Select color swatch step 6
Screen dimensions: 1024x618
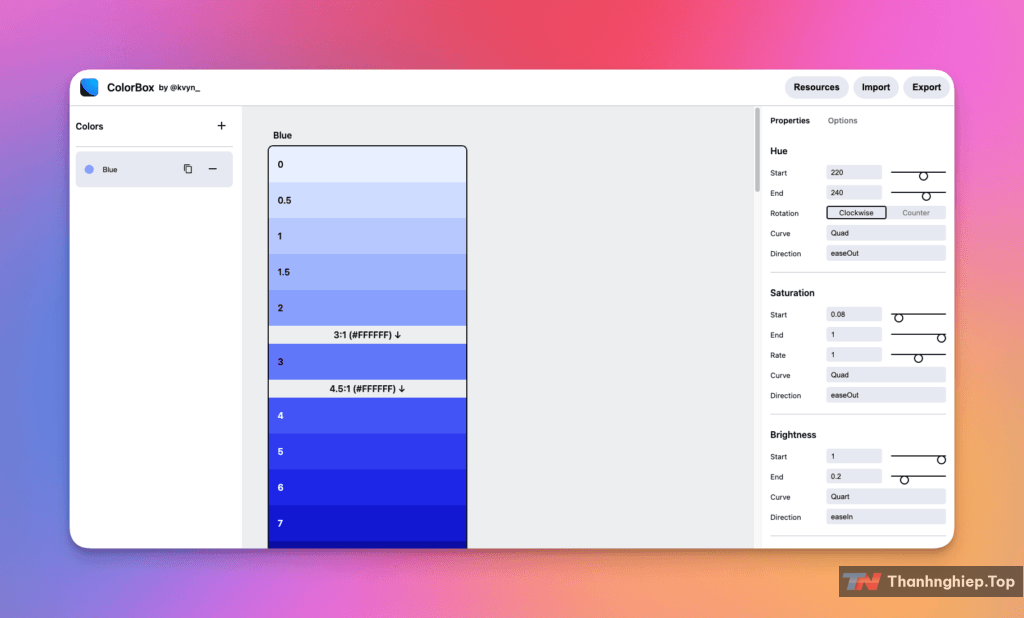367,487
